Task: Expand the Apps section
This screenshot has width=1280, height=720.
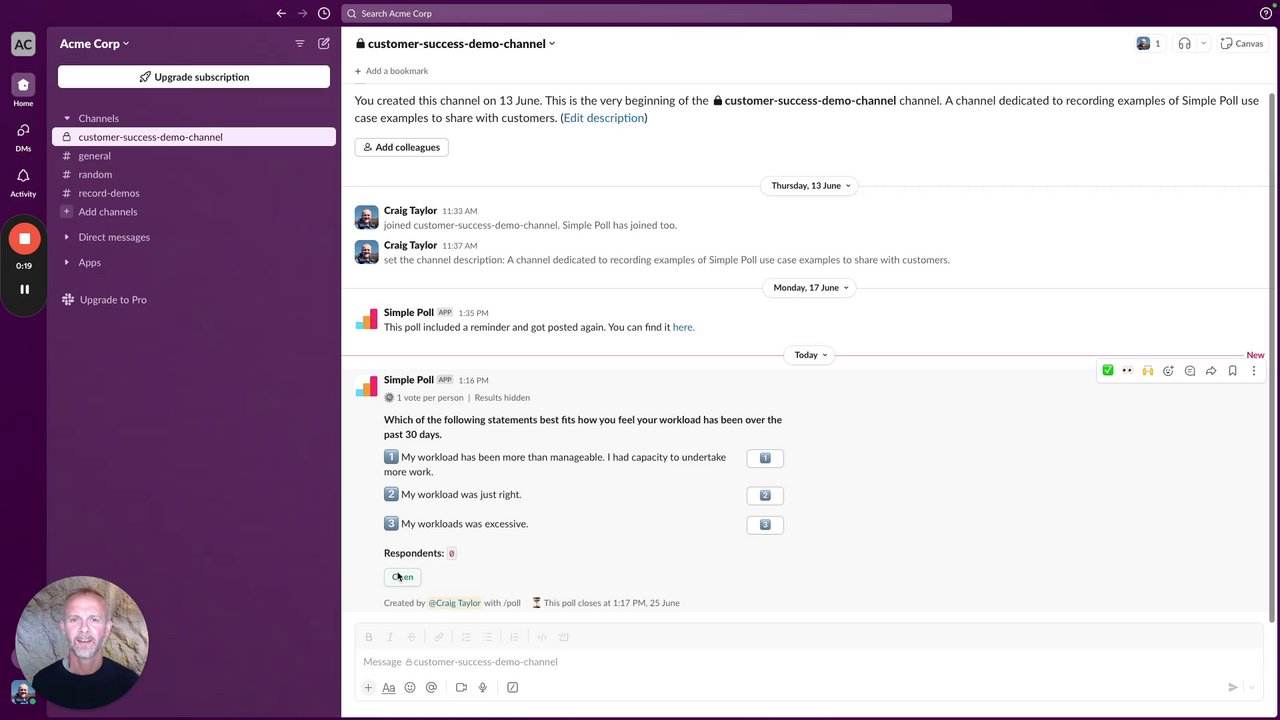Action: coord(67,262)
